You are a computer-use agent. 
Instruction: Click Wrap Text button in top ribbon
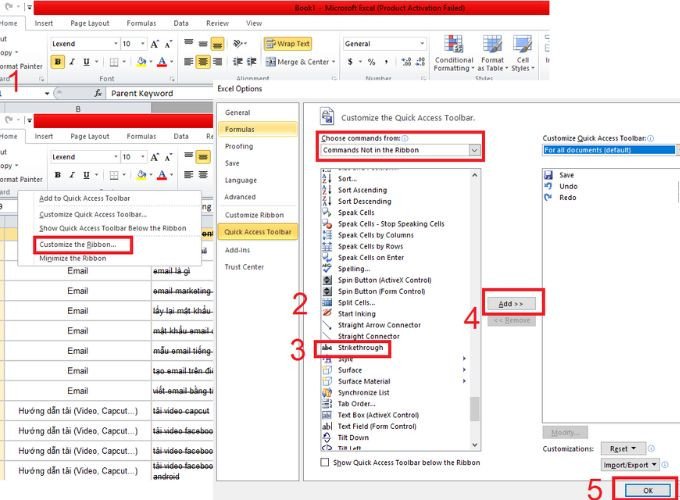pos(288,44)
